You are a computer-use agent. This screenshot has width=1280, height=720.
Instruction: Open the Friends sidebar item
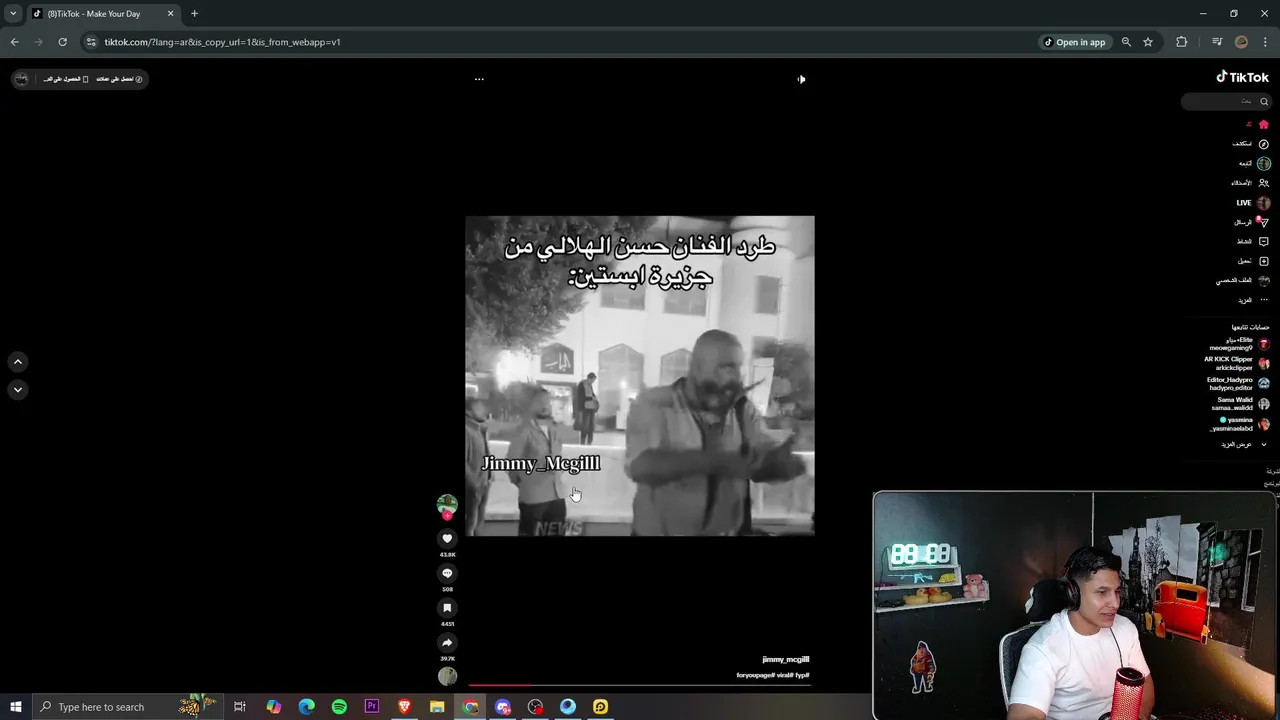click(x=1250, y=183)
